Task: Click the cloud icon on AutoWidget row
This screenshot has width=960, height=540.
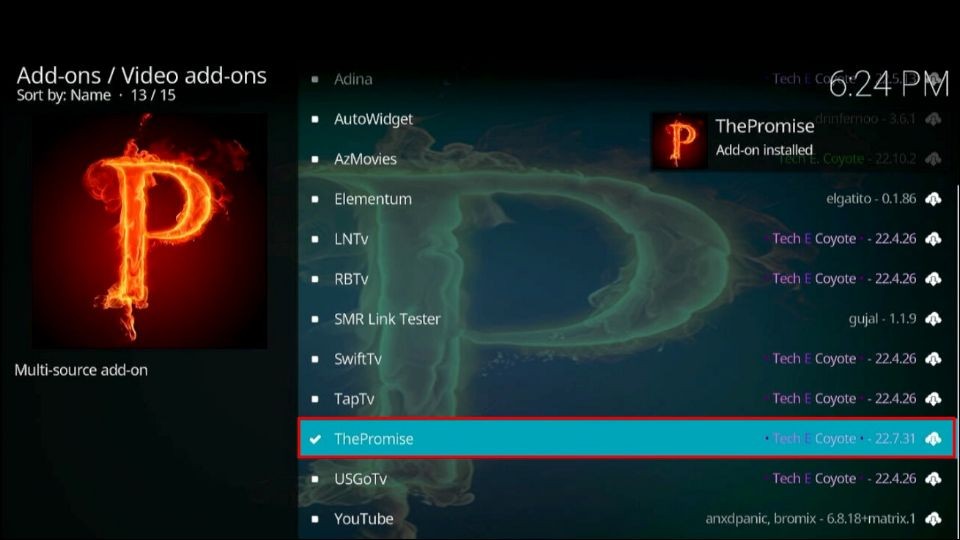Action: [x=933, y=119]
